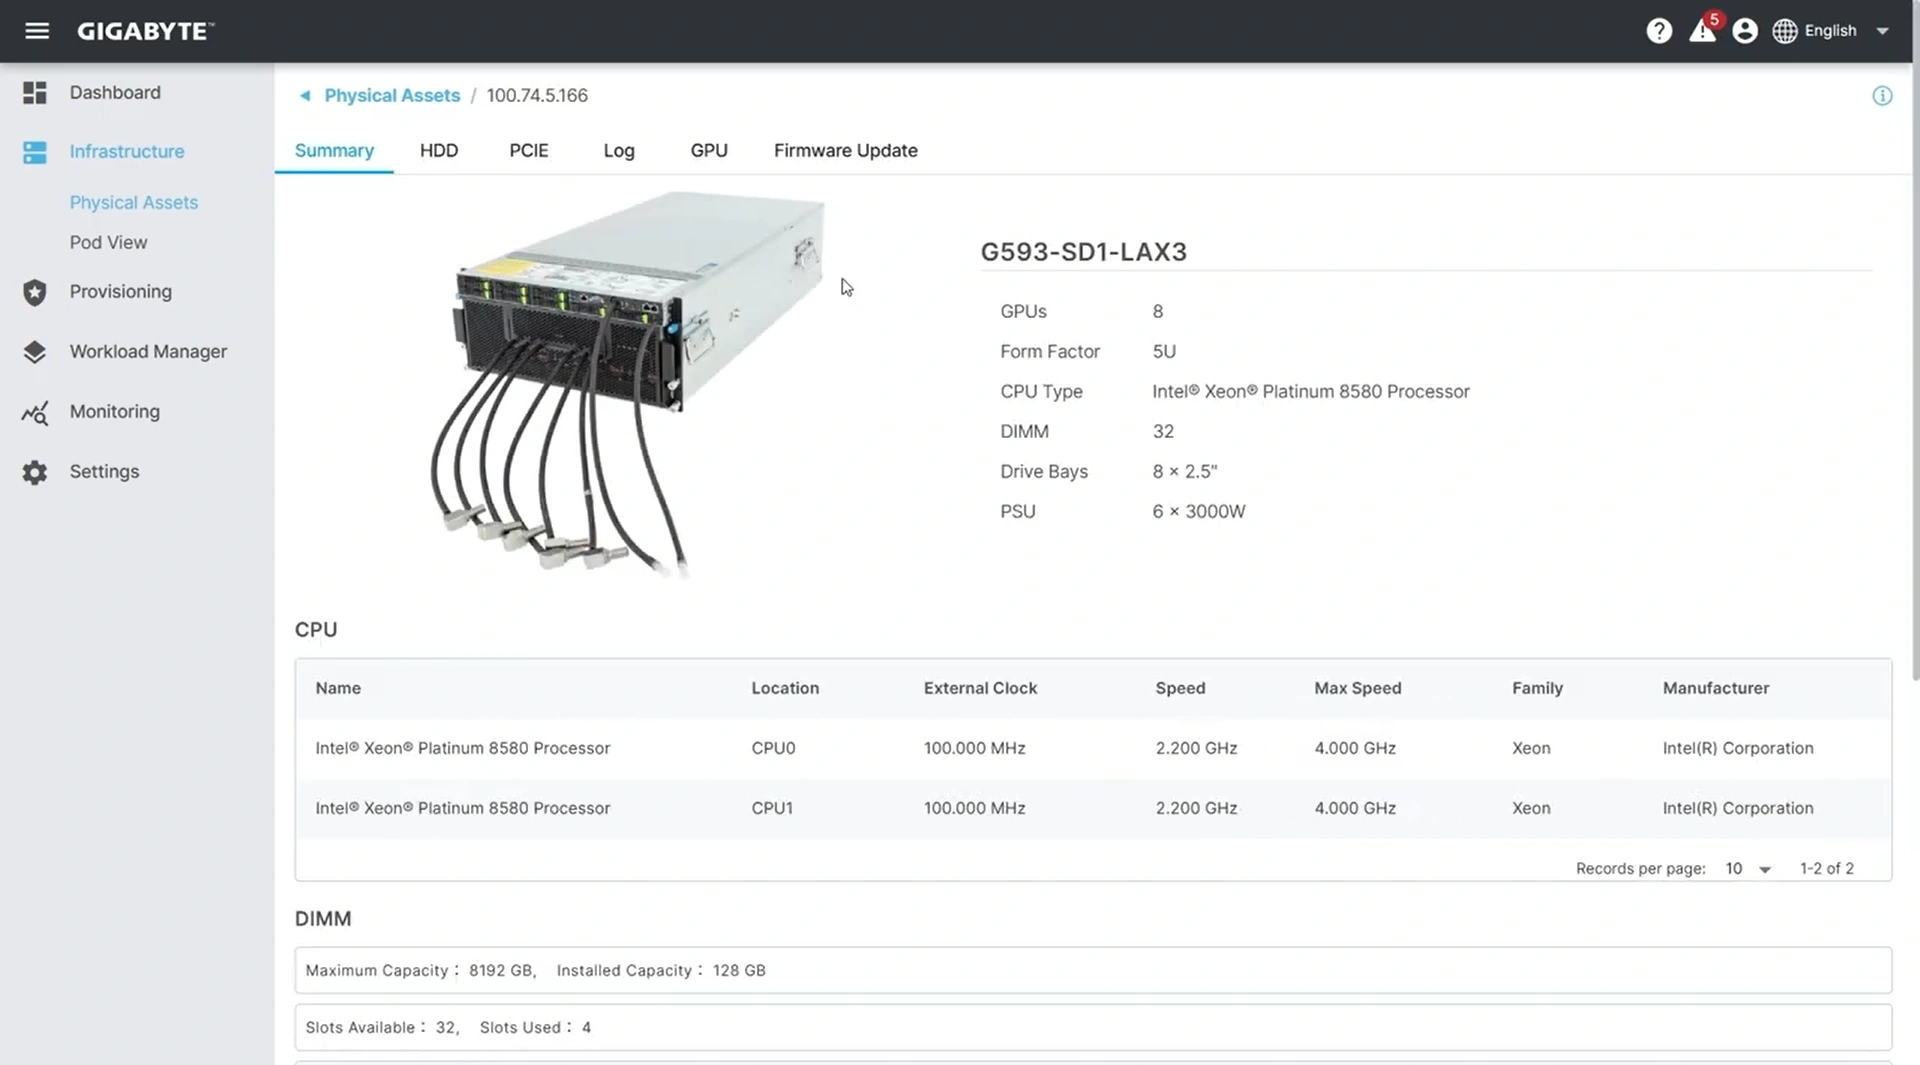Open the hamburger navigation menu
This screenshot has height=1065, width=1920.
tap(37, 31)
